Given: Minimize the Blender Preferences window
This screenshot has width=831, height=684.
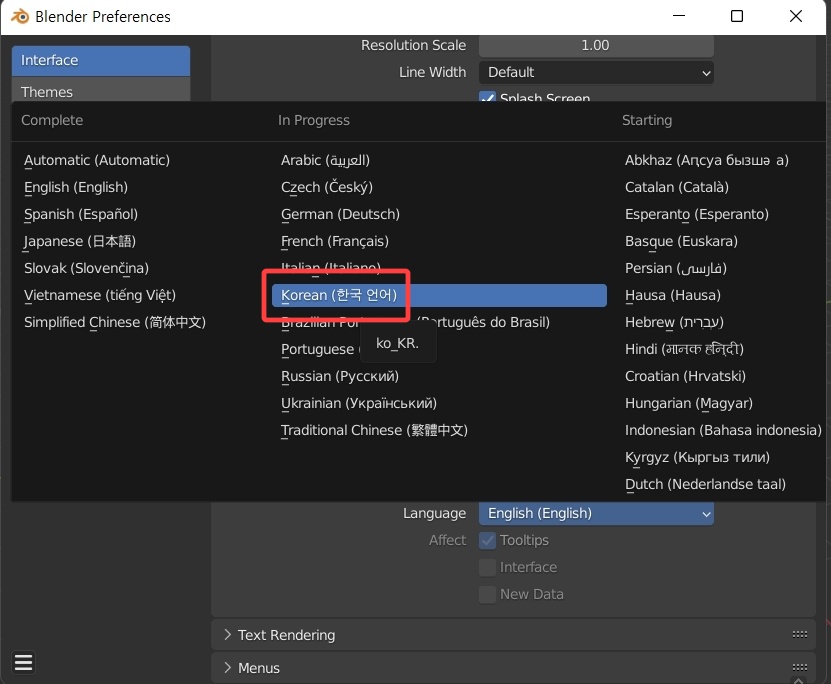Looking at the screenshot, I should [679, 16].
